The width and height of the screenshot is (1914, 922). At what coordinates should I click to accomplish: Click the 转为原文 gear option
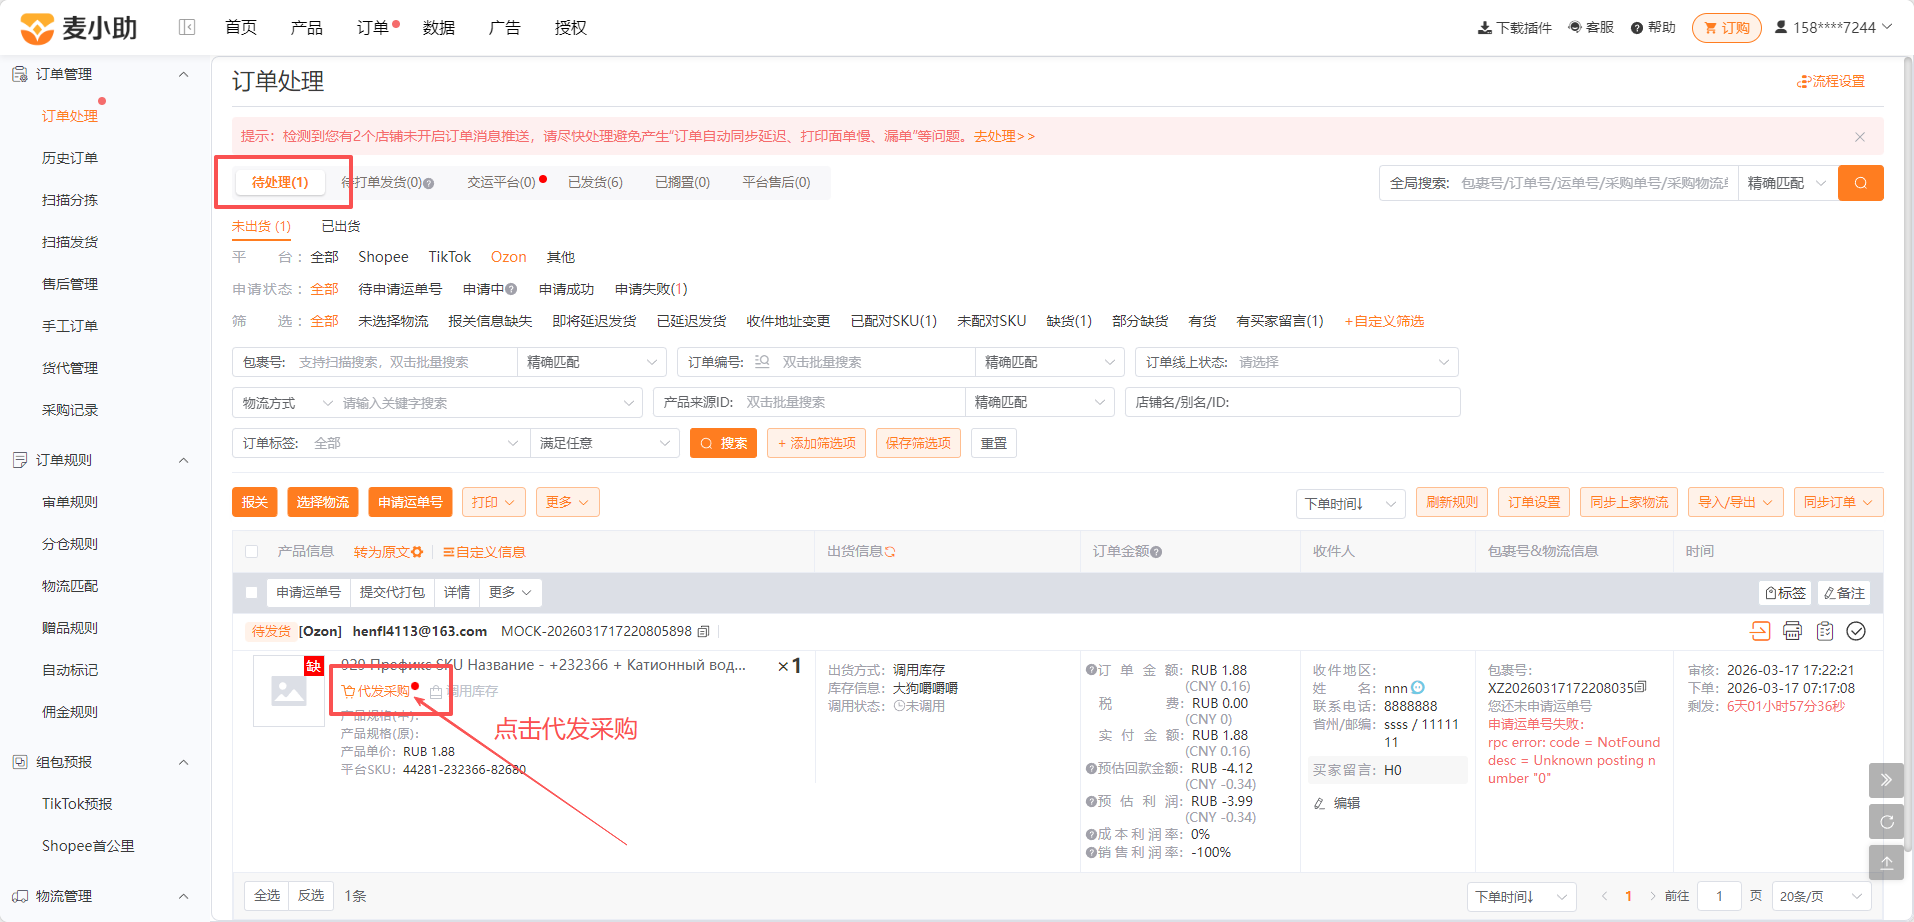pyautogui.click(x=388, y=552)
